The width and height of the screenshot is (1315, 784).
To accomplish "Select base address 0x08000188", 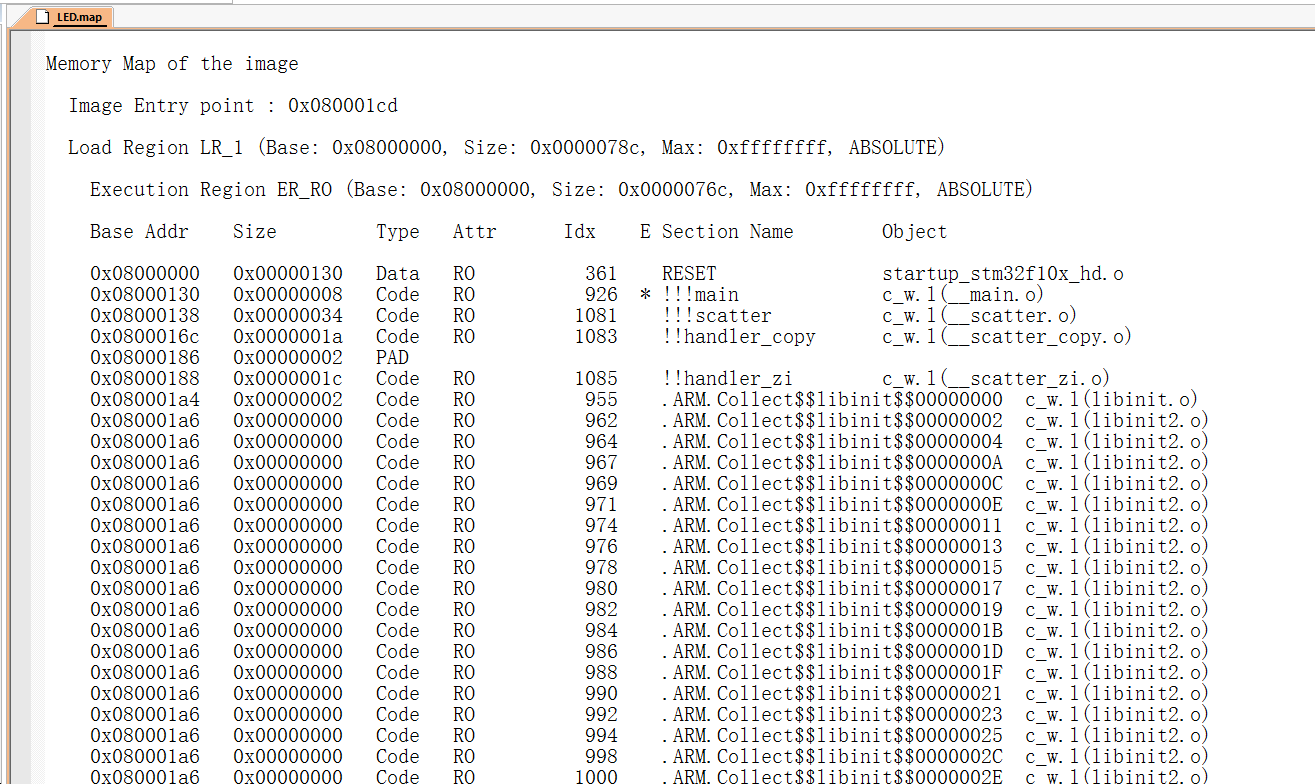I will [145, 379].
